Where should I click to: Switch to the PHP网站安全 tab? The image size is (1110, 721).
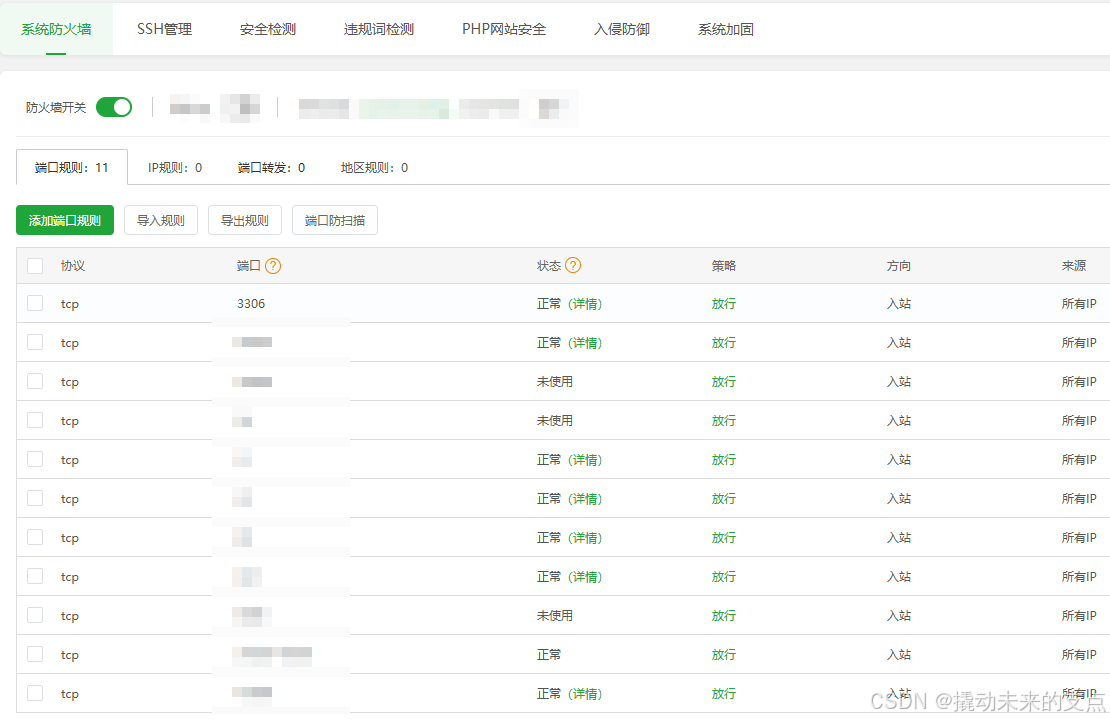[x=504, y=29]
